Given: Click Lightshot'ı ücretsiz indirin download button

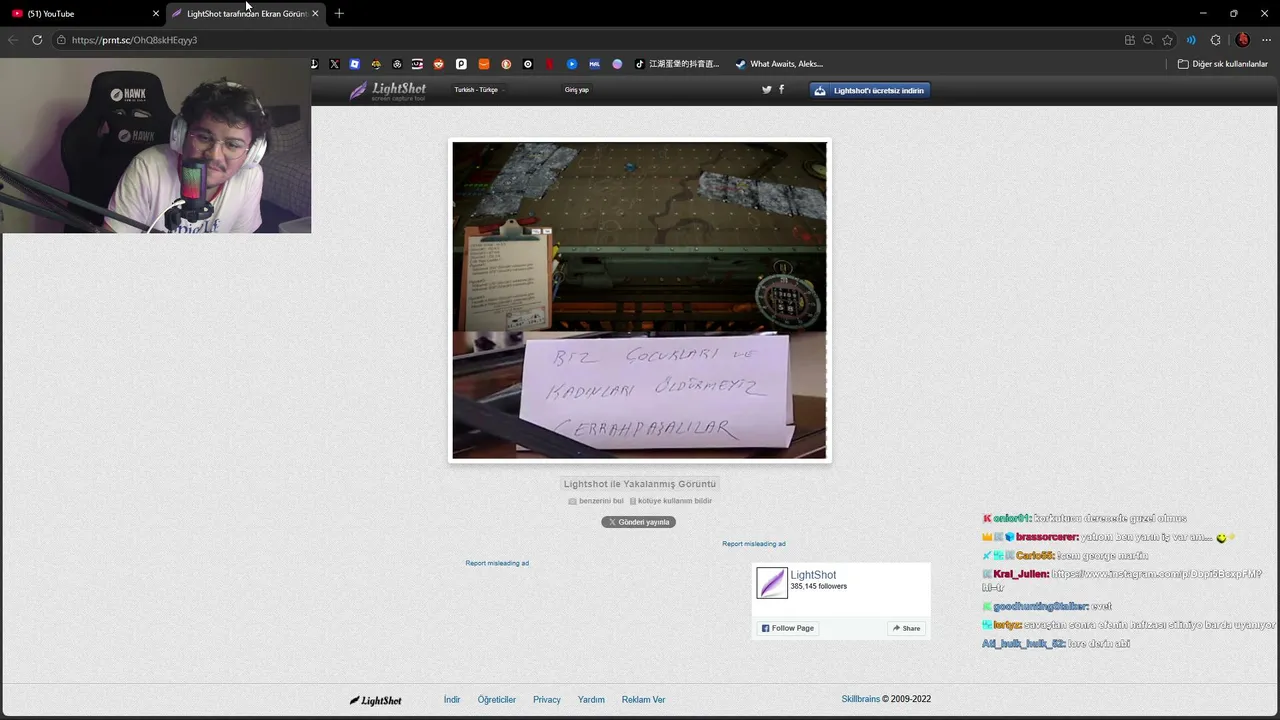Looking at the screenshot, I should pyautogui.click(x=870, y=90).
